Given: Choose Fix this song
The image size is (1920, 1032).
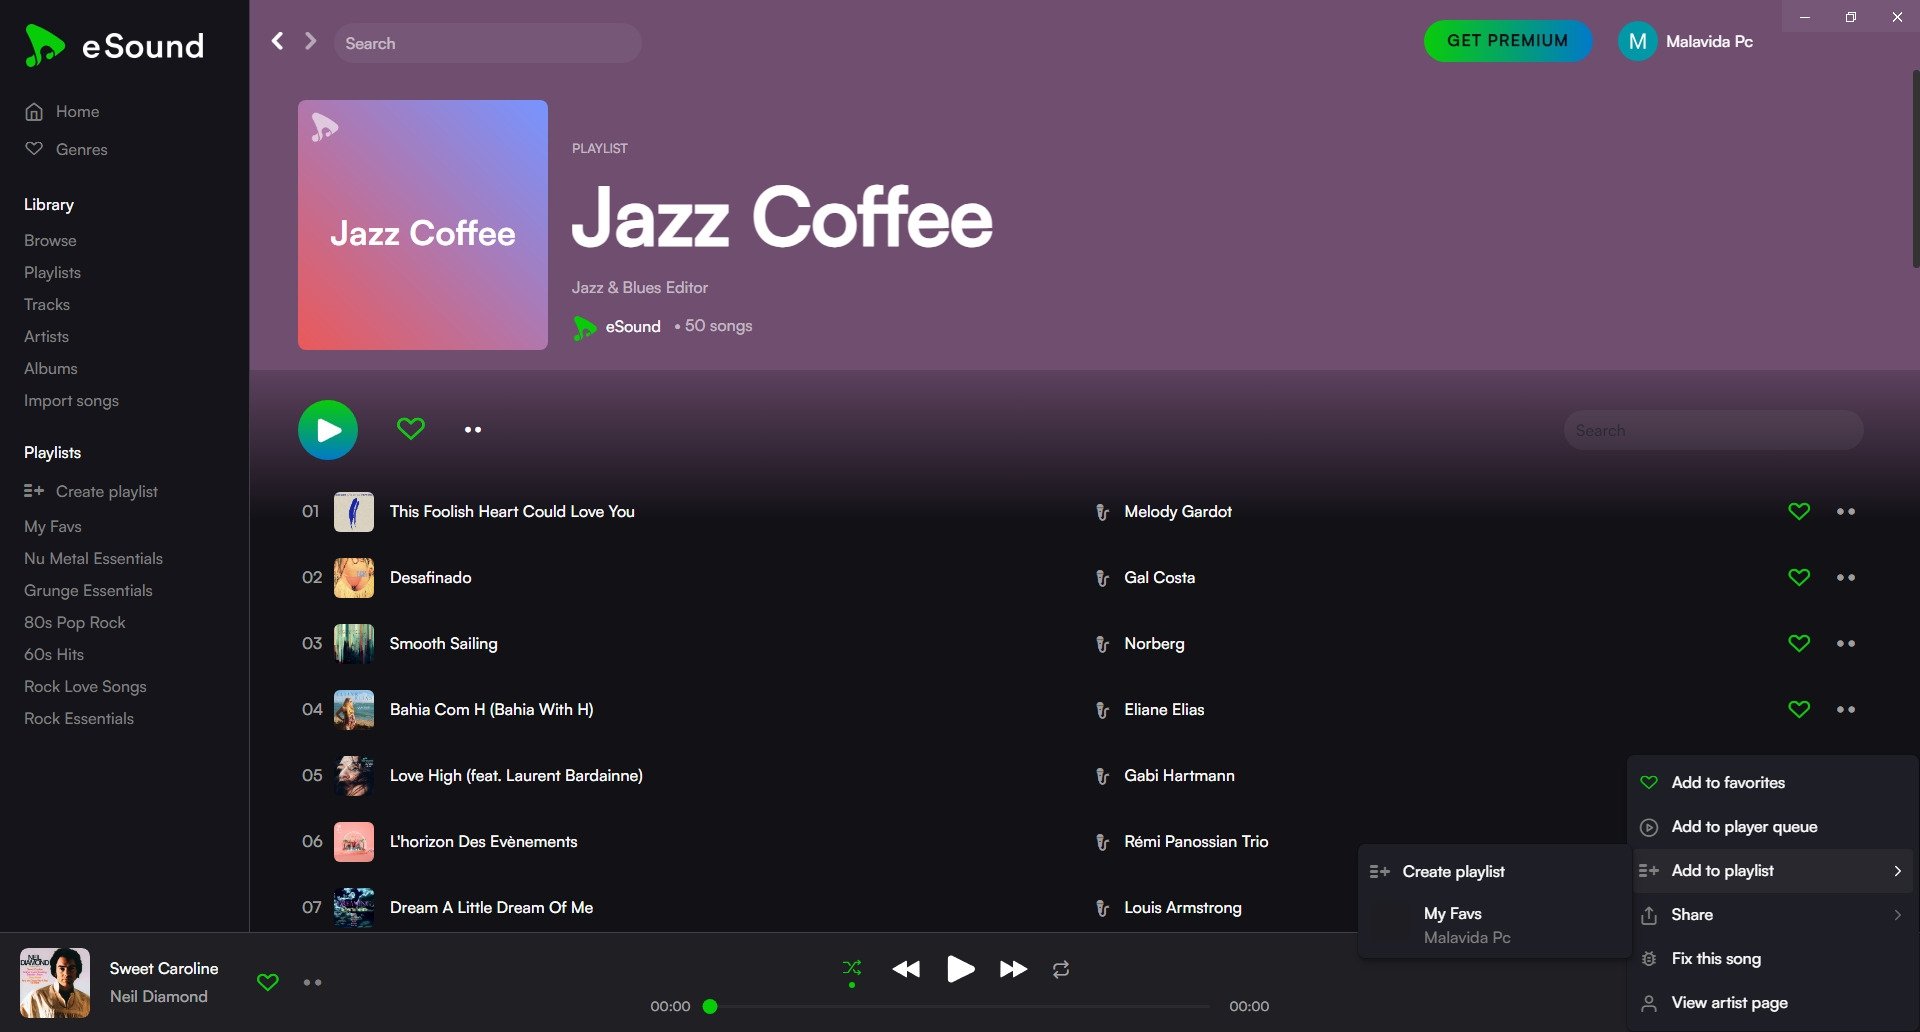Looking at the screenshot, I should pos(1772,958).
